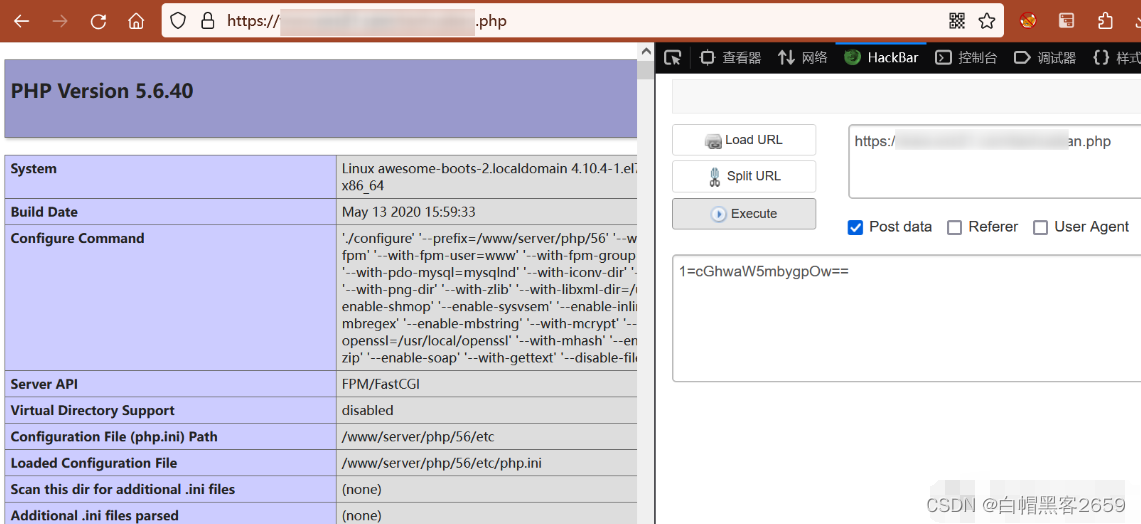Click the FPM/FastCGI value
Viewport: 1141px width, 524px height.
tap(381, 384)
